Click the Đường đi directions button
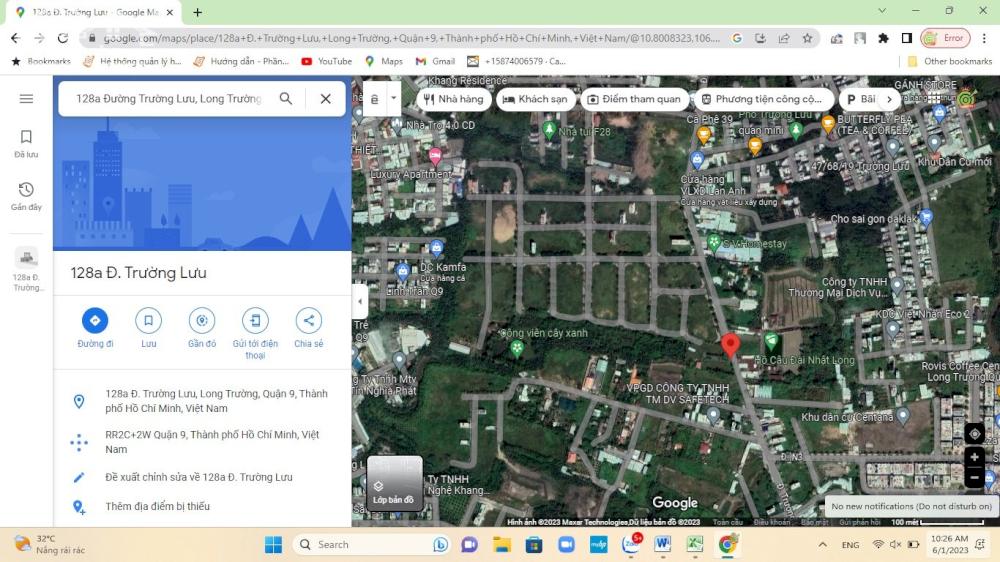Viewport: 1000px width, 562px height. [x=95, y=320]
